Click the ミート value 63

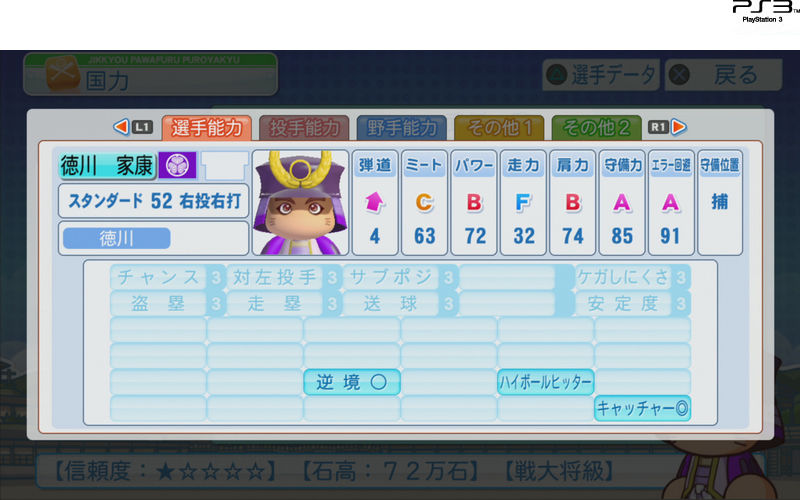(424, 236)
